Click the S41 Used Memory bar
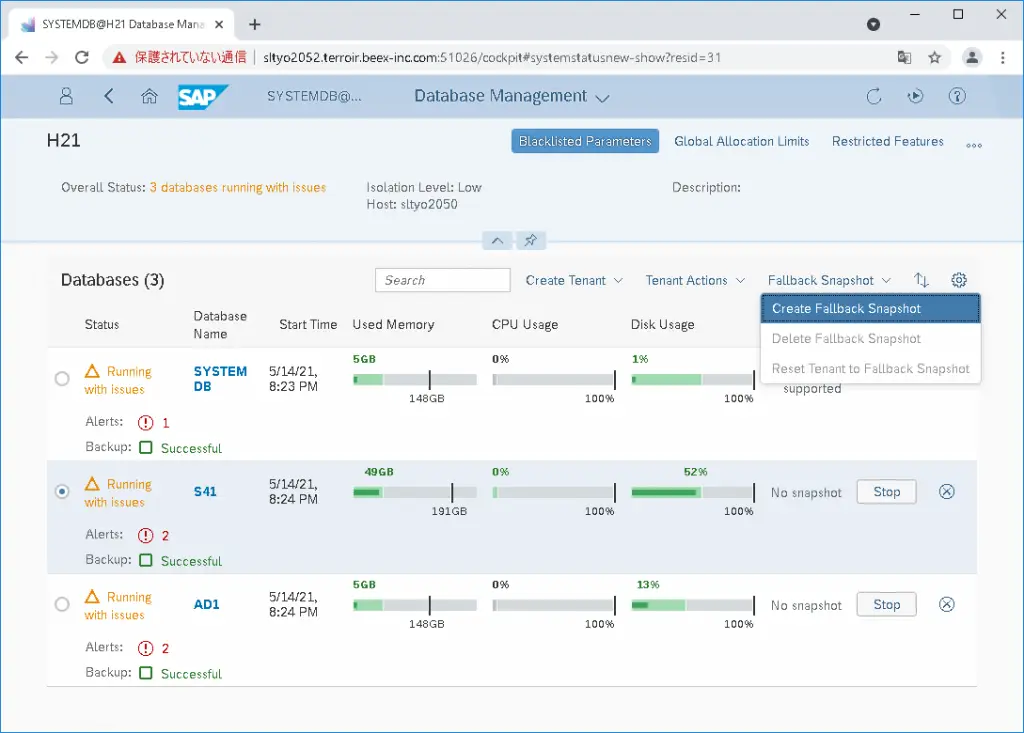1024x733 pixels. [415, 492]
